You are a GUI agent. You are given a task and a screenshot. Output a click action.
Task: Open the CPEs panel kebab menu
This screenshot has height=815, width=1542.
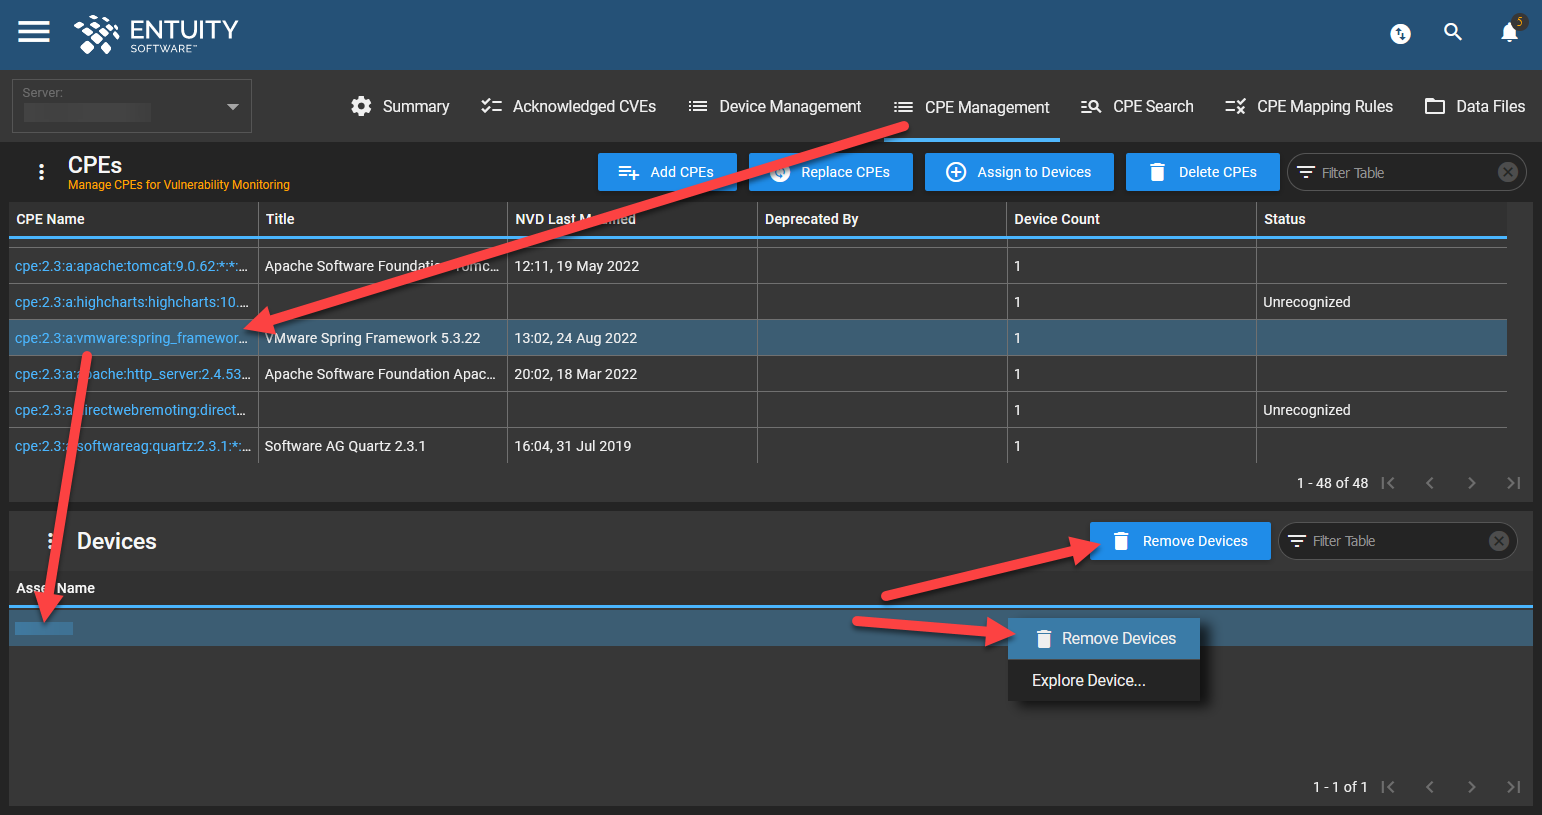point(41,172)
